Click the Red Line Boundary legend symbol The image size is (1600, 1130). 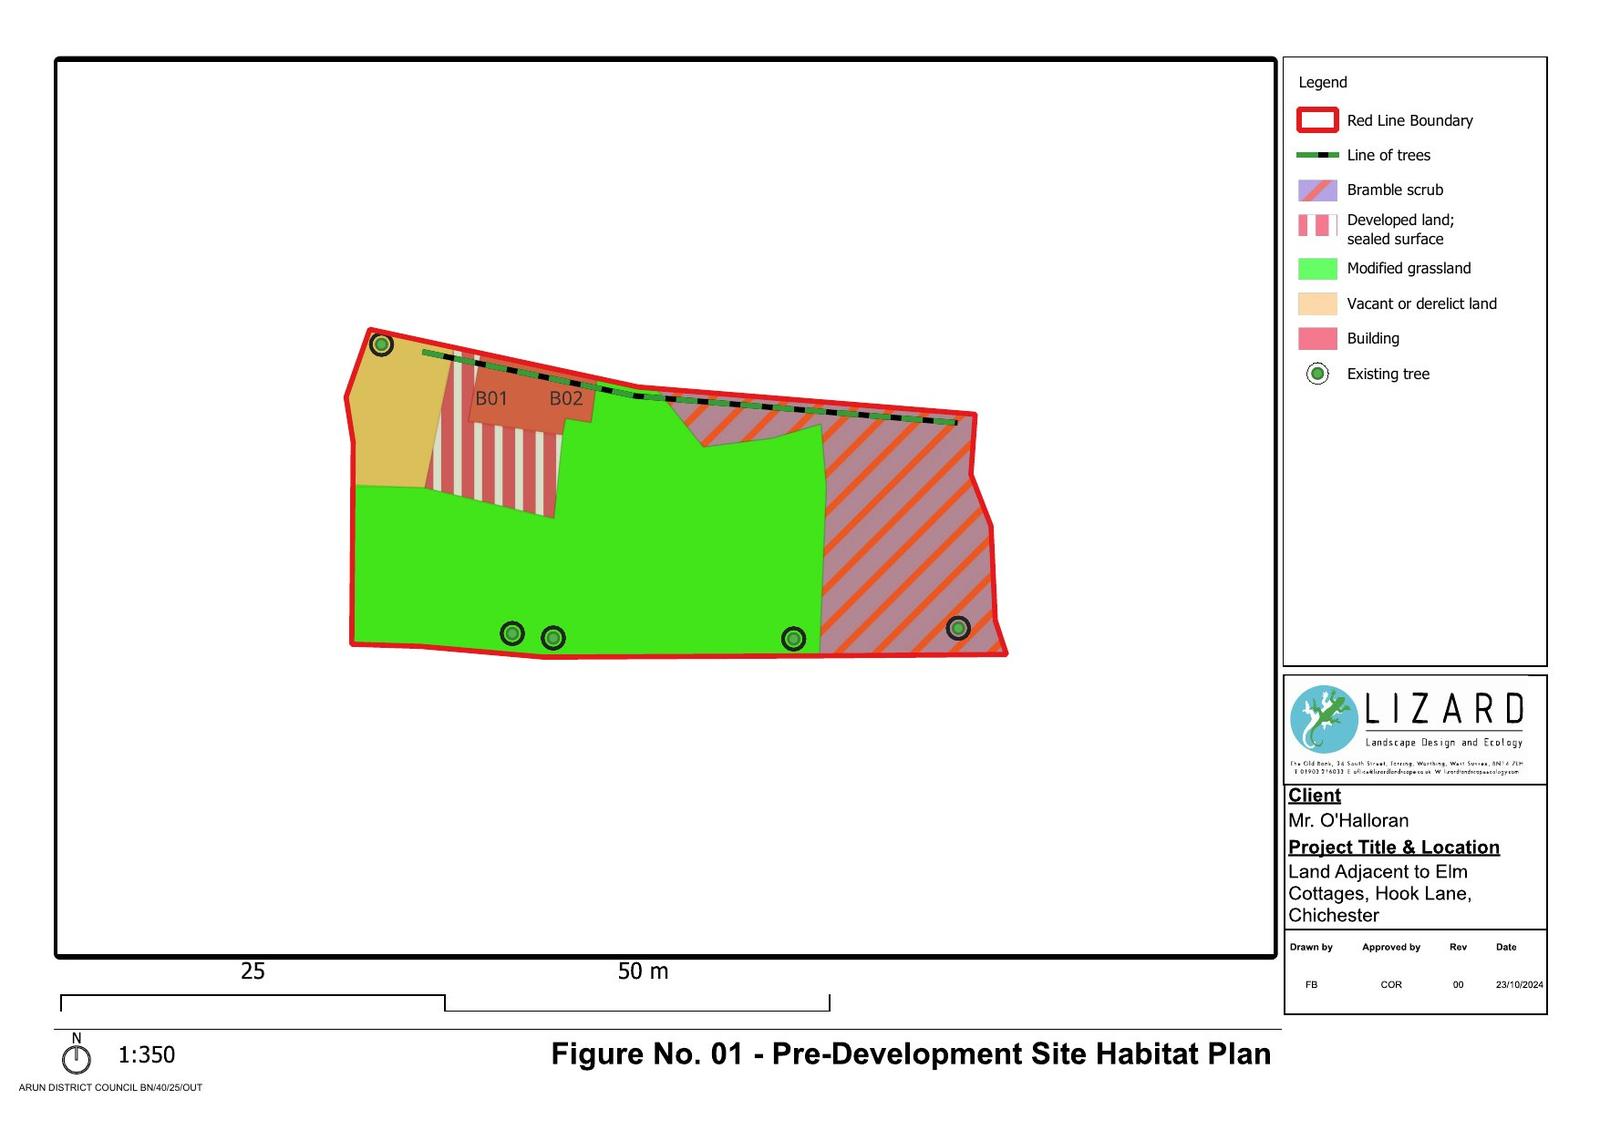[1317, 121]
